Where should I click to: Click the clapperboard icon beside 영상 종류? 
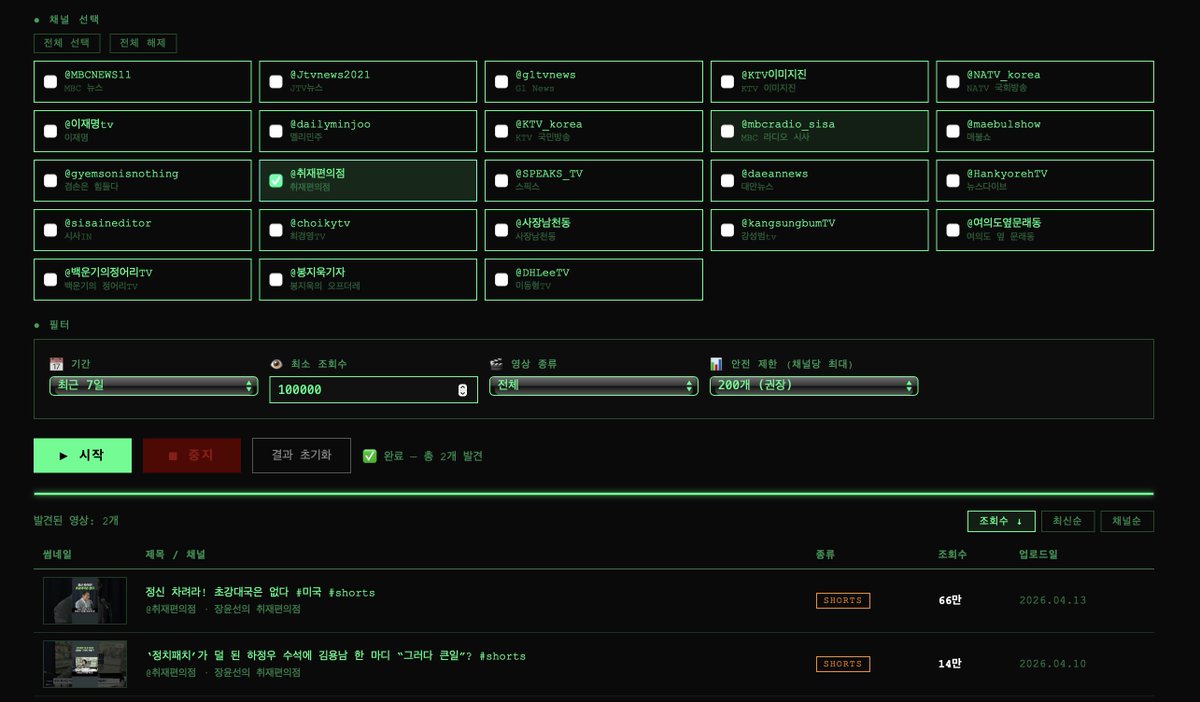(496, 364)
